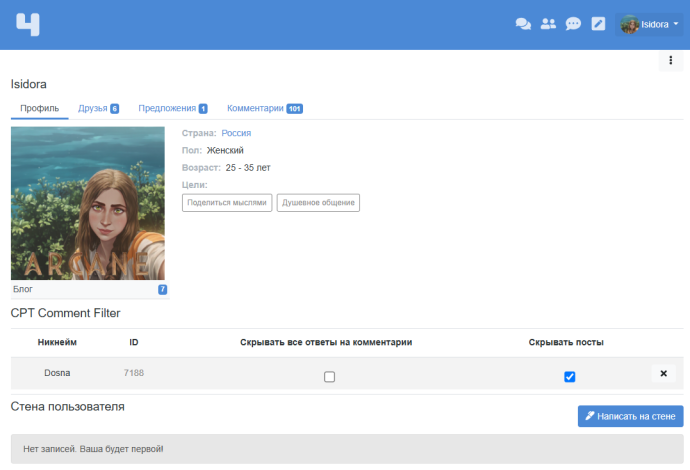Open the profile picture thumbnail
This screenshot has height=470, width=690.
[88, 203]
